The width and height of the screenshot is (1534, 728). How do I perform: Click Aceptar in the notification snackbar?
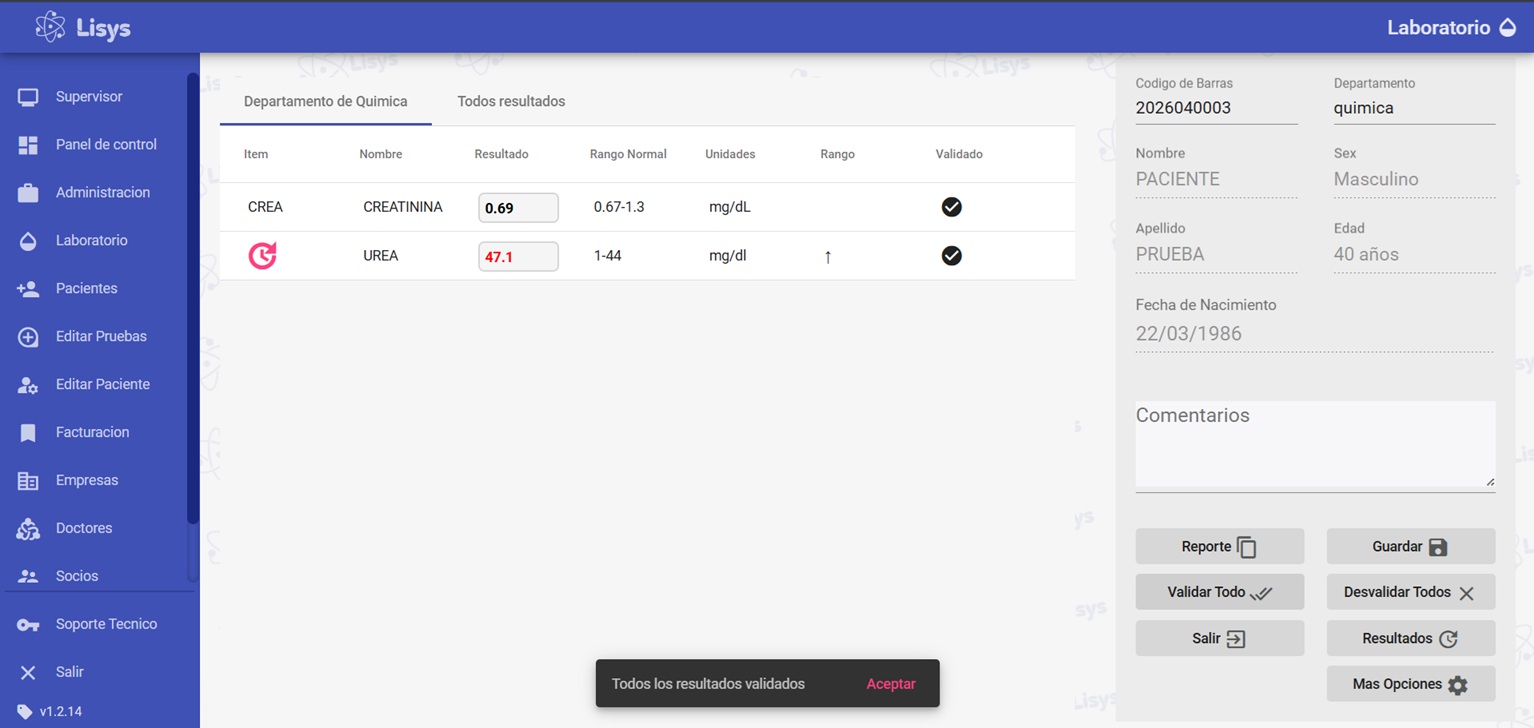[891, 684]
